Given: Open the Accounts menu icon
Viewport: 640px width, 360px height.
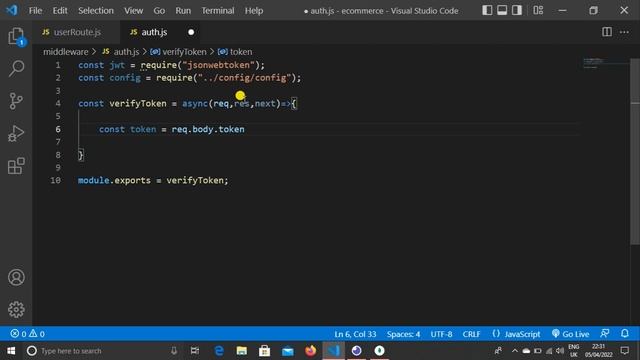Looking at the screenshot, I should 16,277.
